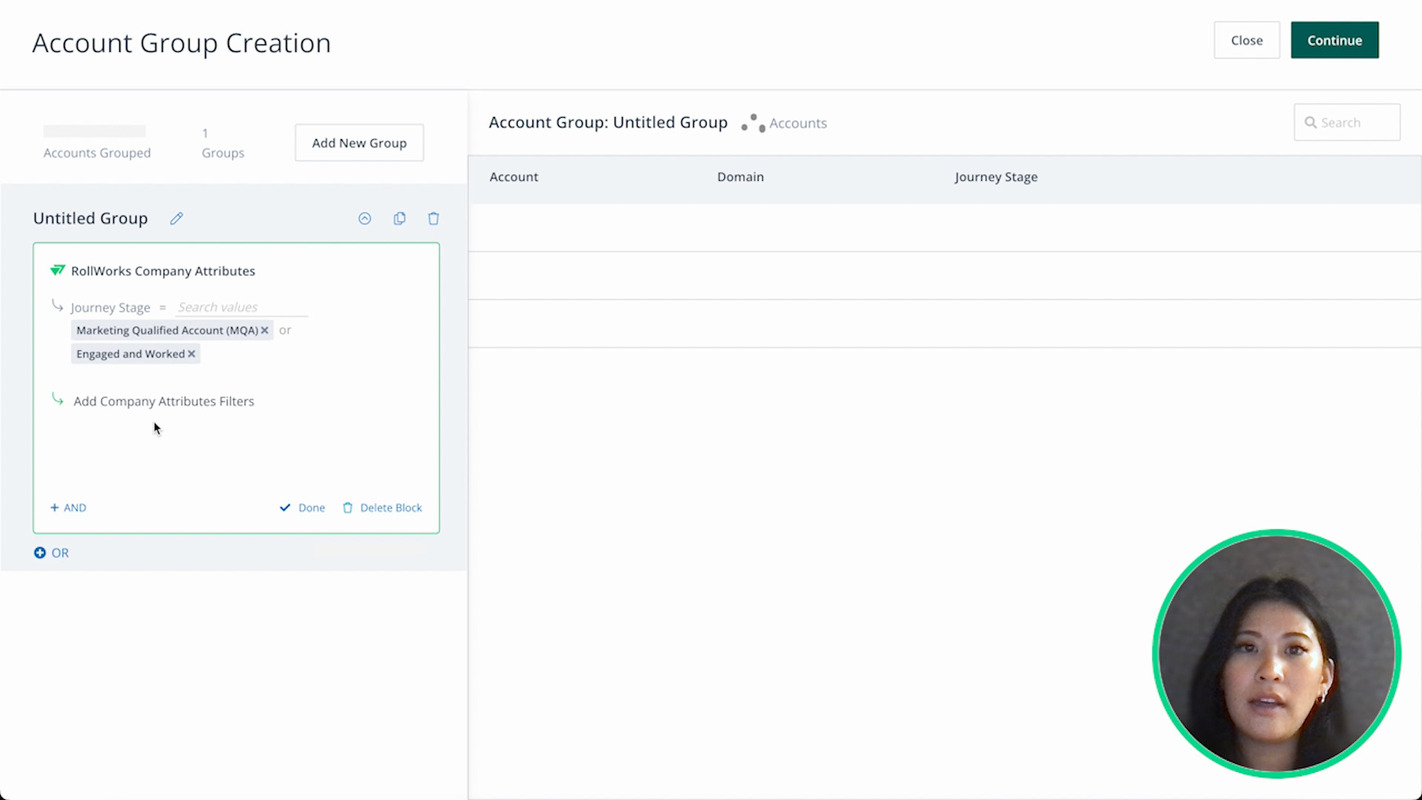Click the Continue button
The width and height of the screenshot is (1422, 800).
click(x=1334, y=40)
